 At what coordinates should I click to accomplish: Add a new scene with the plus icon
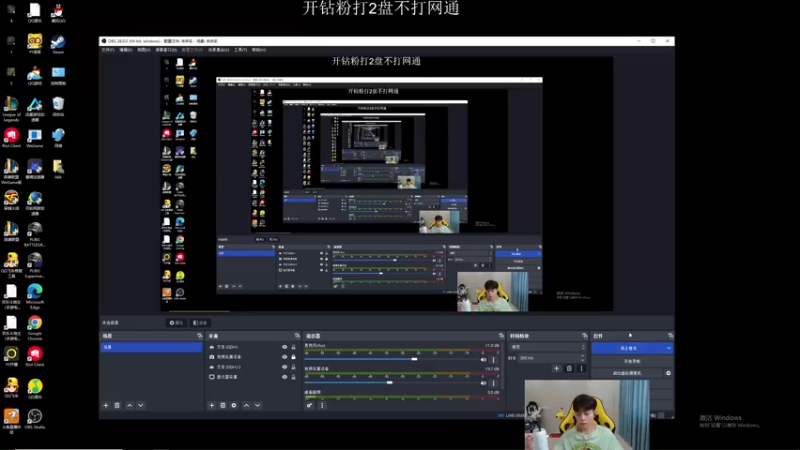click(106, 406)
